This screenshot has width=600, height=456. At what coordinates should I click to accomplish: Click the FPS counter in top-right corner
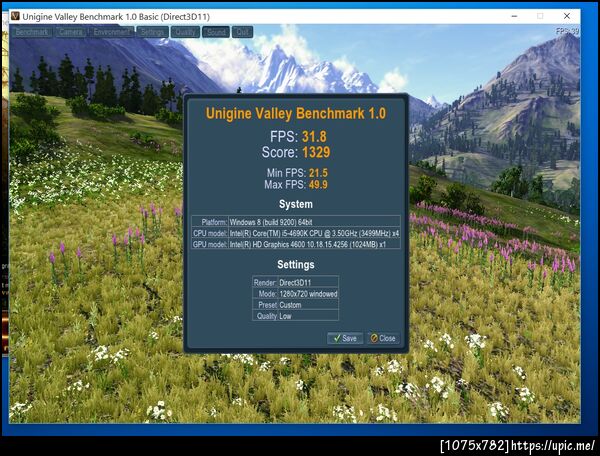[567, 31]
